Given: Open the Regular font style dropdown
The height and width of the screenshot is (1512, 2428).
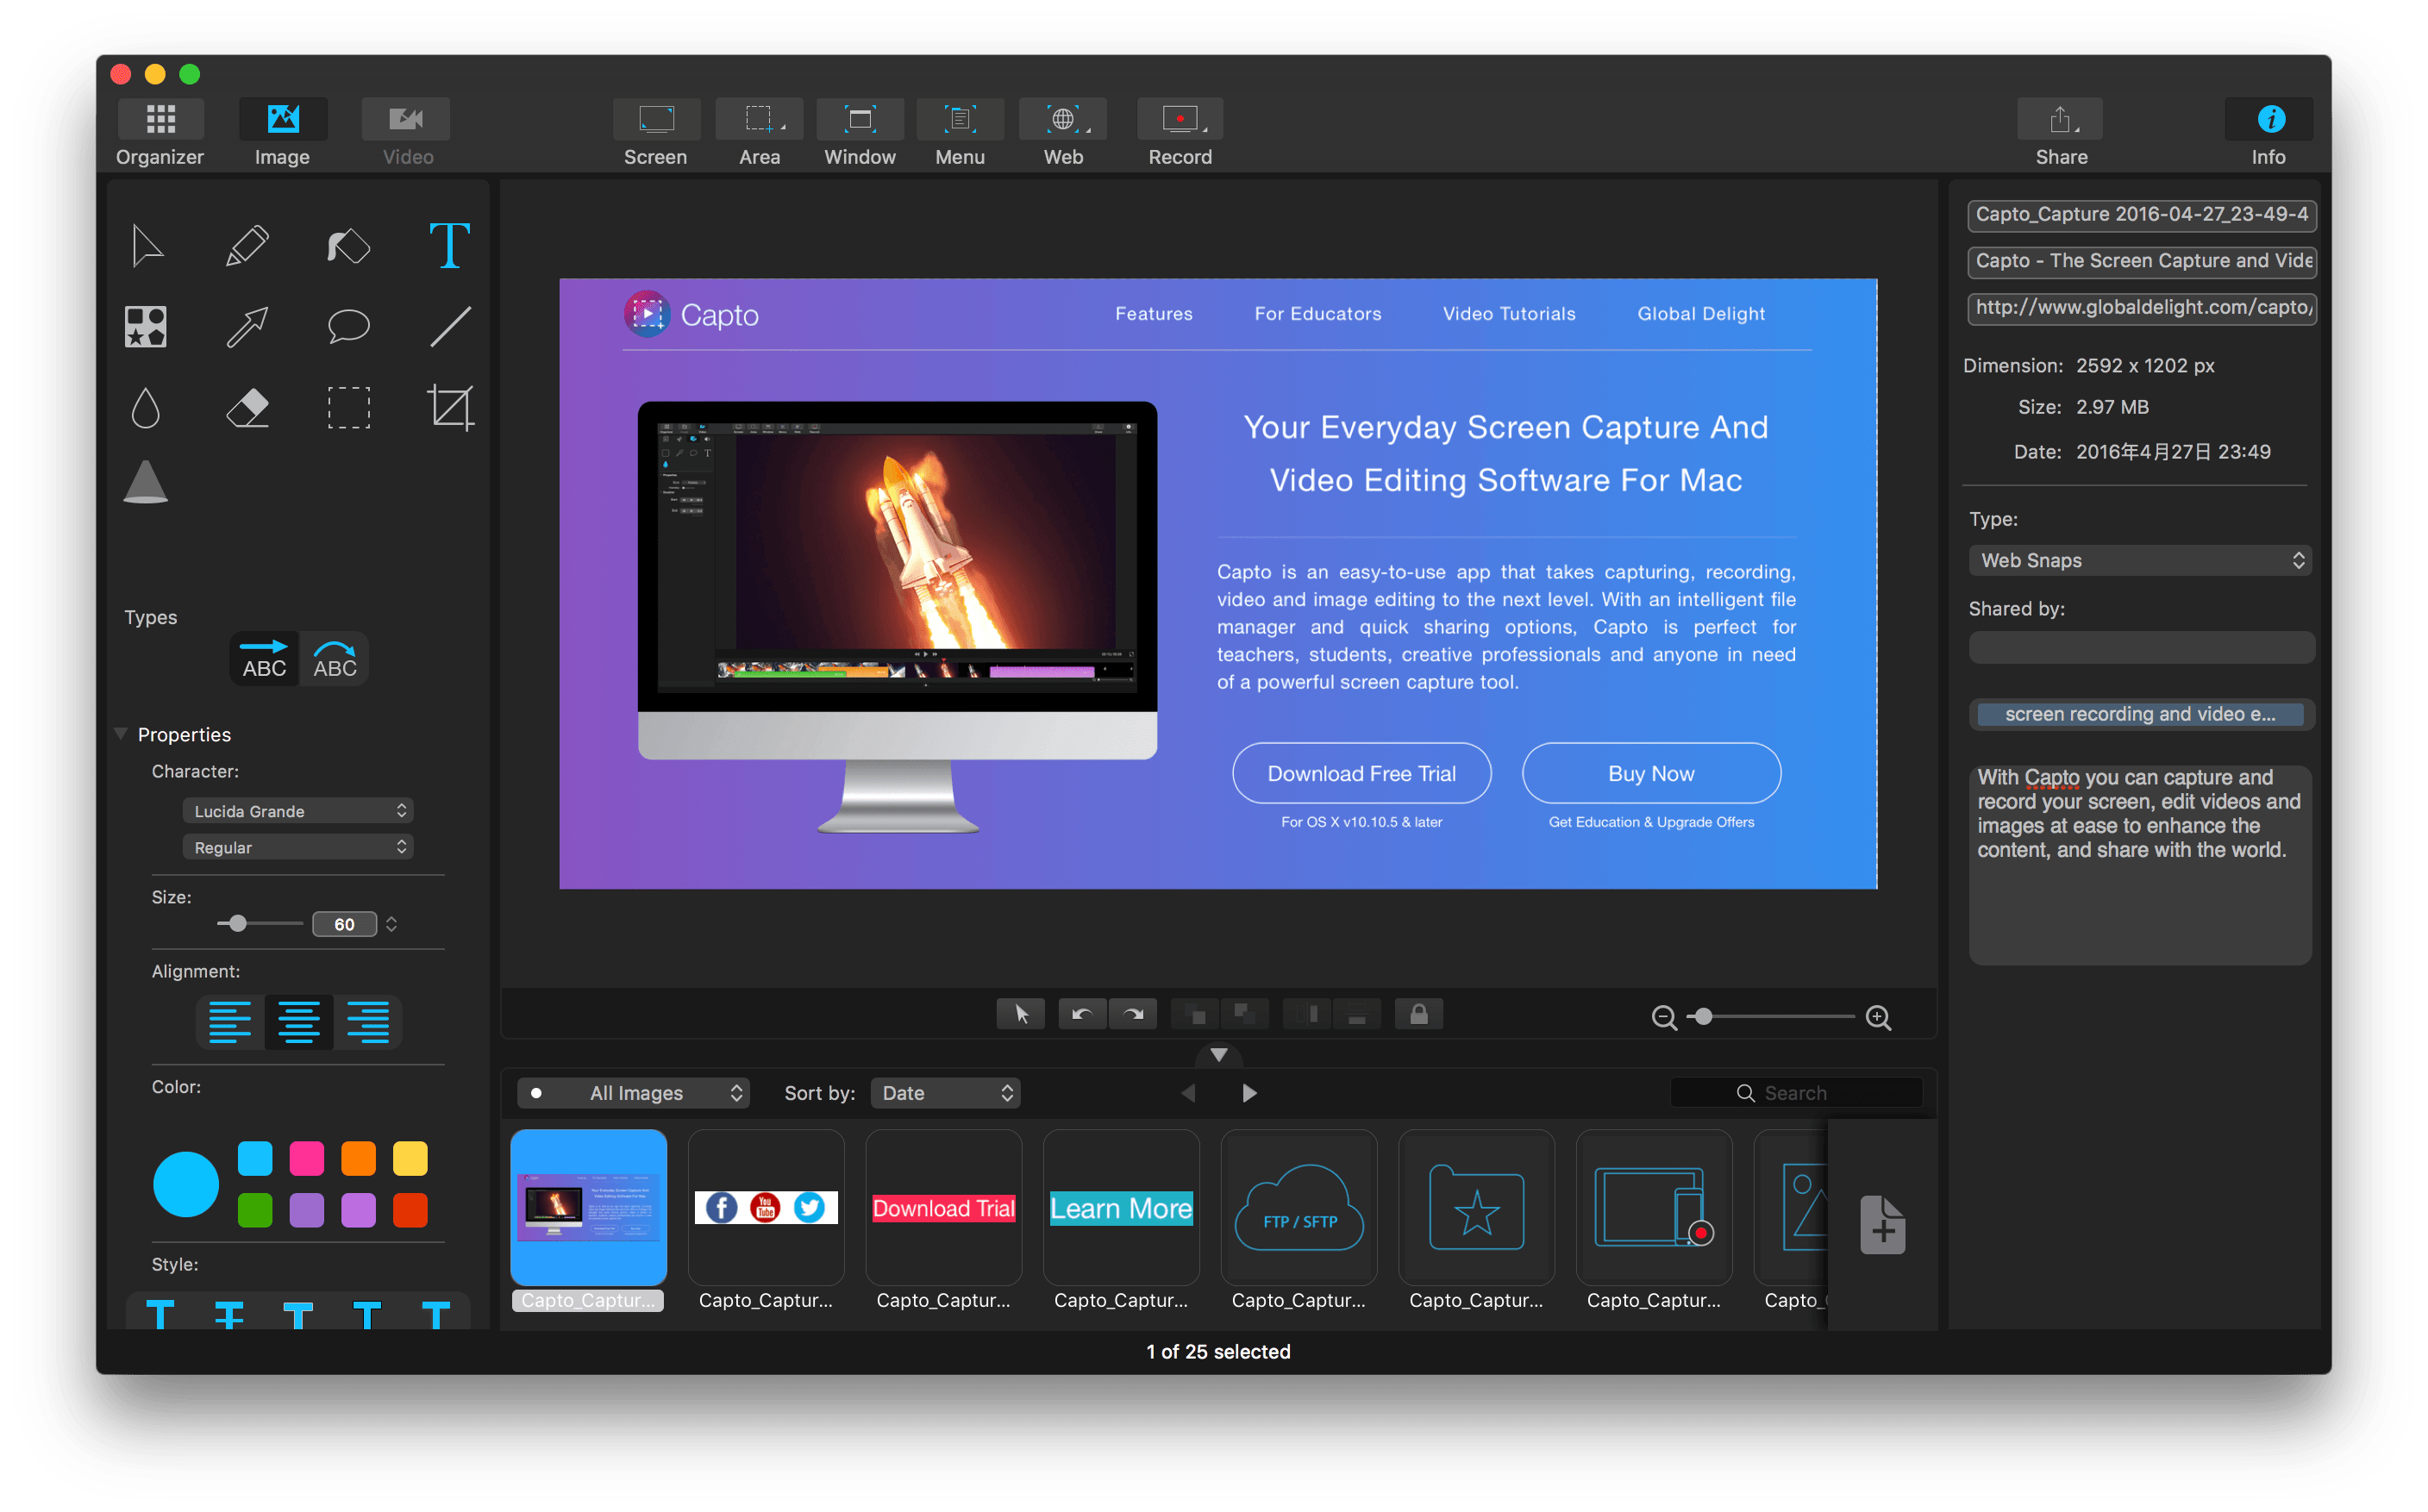Looking at the screenshot, I should click(x=298, y=847).
